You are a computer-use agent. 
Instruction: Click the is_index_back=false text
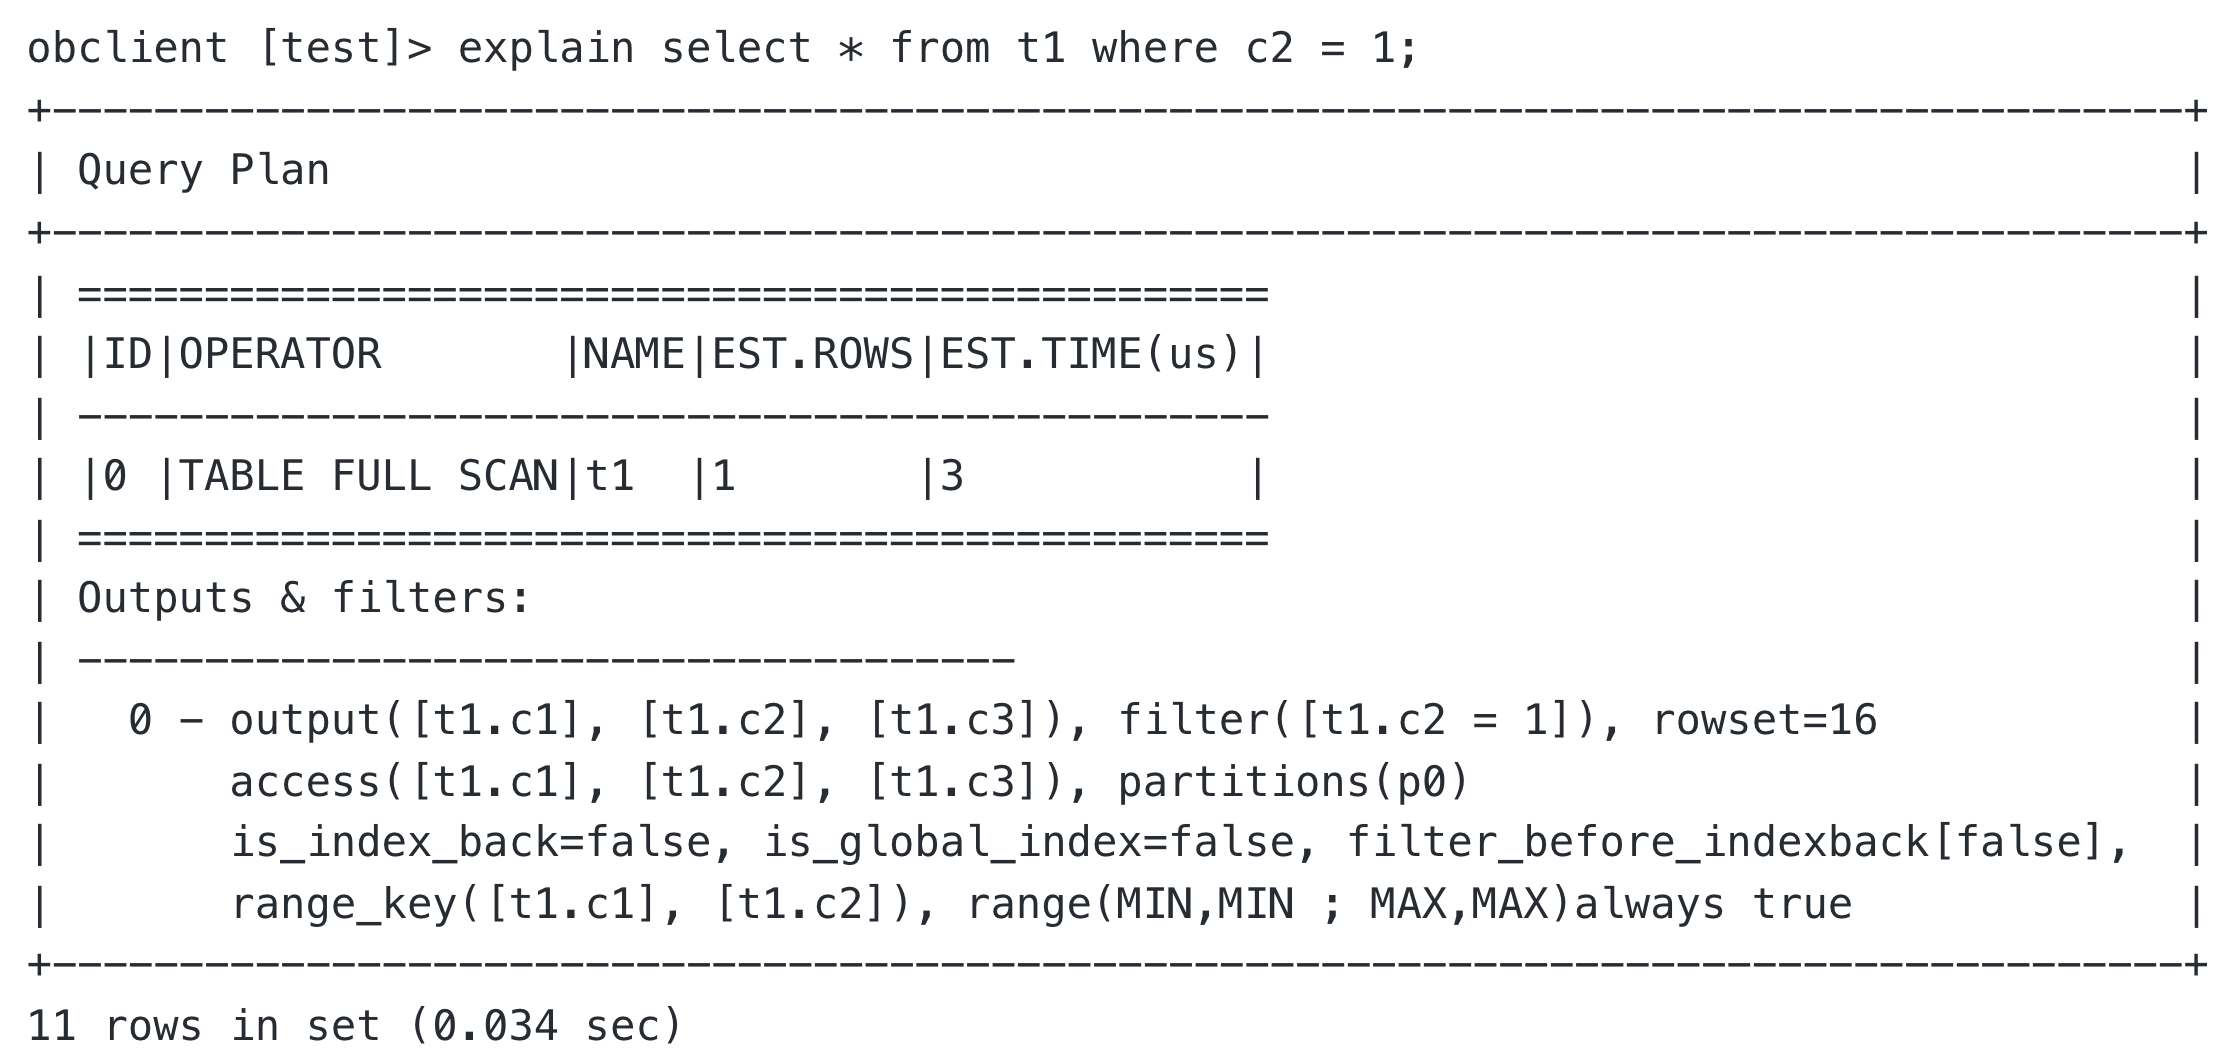tap(470, 843)
